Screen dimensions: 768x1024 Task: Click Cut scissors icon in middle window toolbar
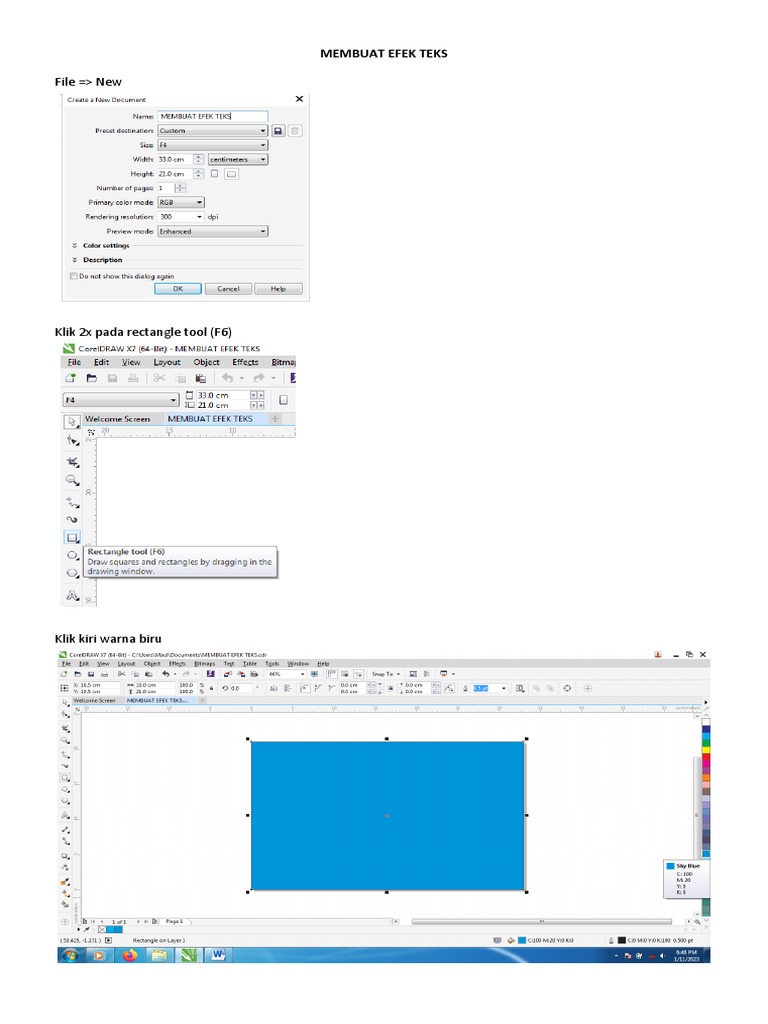tap(159, 378)
